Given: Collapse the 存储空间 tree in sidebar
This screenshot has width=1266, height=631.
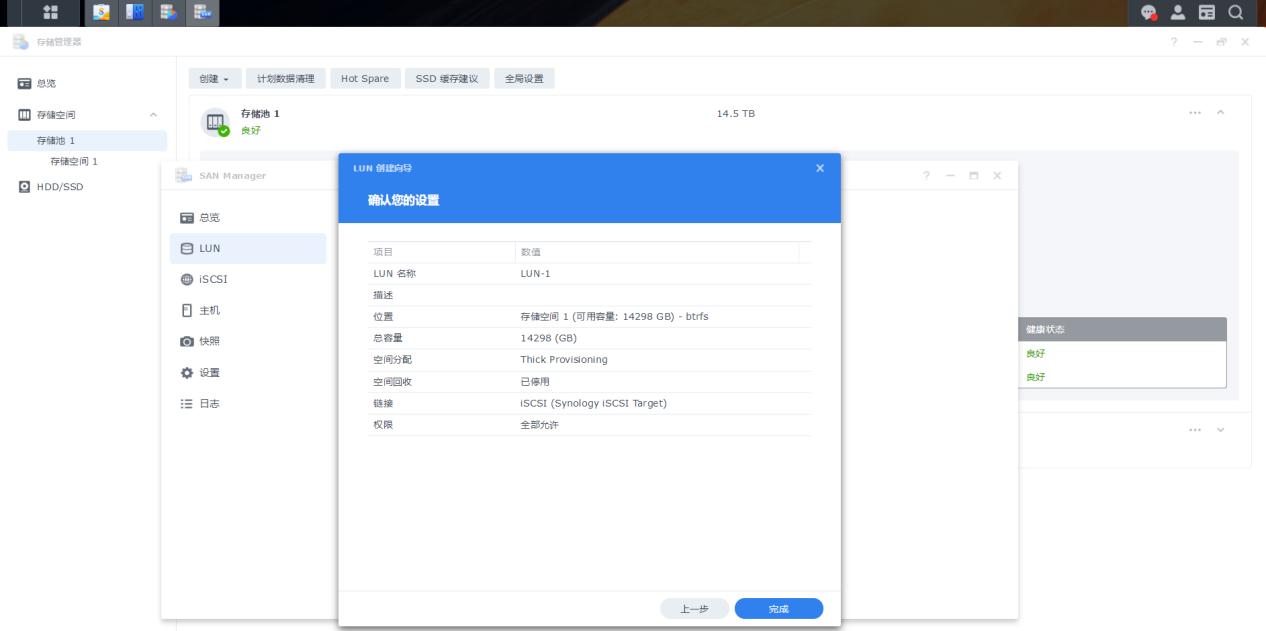Looking at the screenshot, I should point(155,113).
